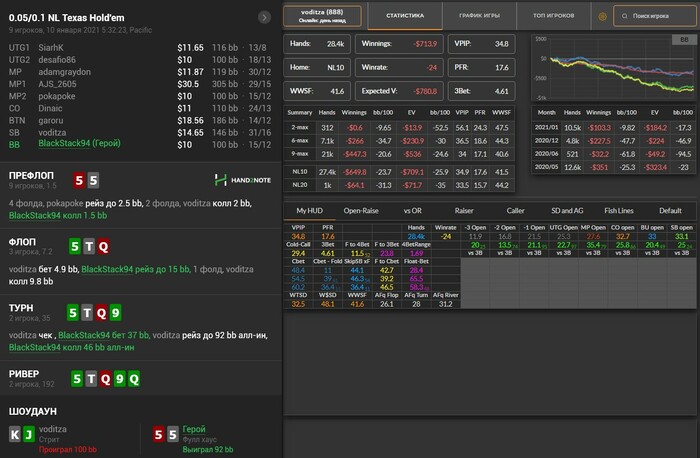Switch to the SD and AG tab

(x=567, y=211)
